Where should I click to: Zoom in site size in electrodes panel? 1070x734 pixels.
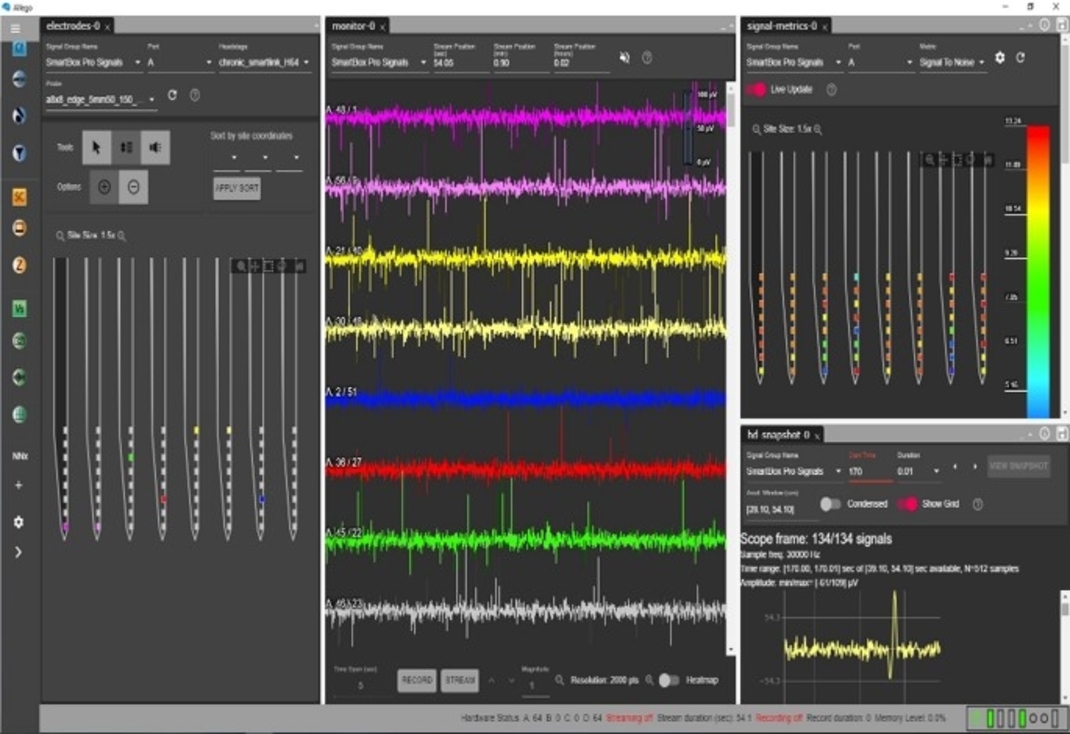(122, 236)
